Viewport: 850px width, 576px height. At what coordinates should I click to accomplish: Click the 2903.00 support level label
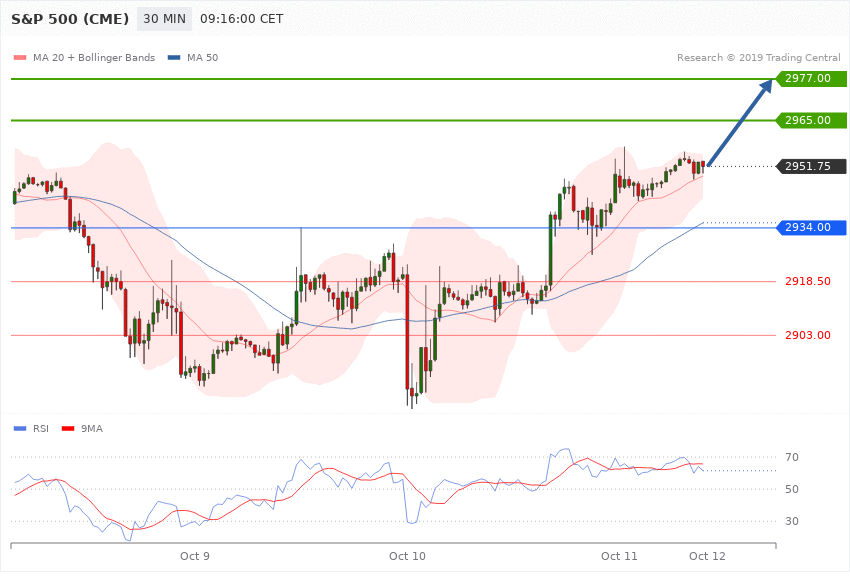pos(808,335)
